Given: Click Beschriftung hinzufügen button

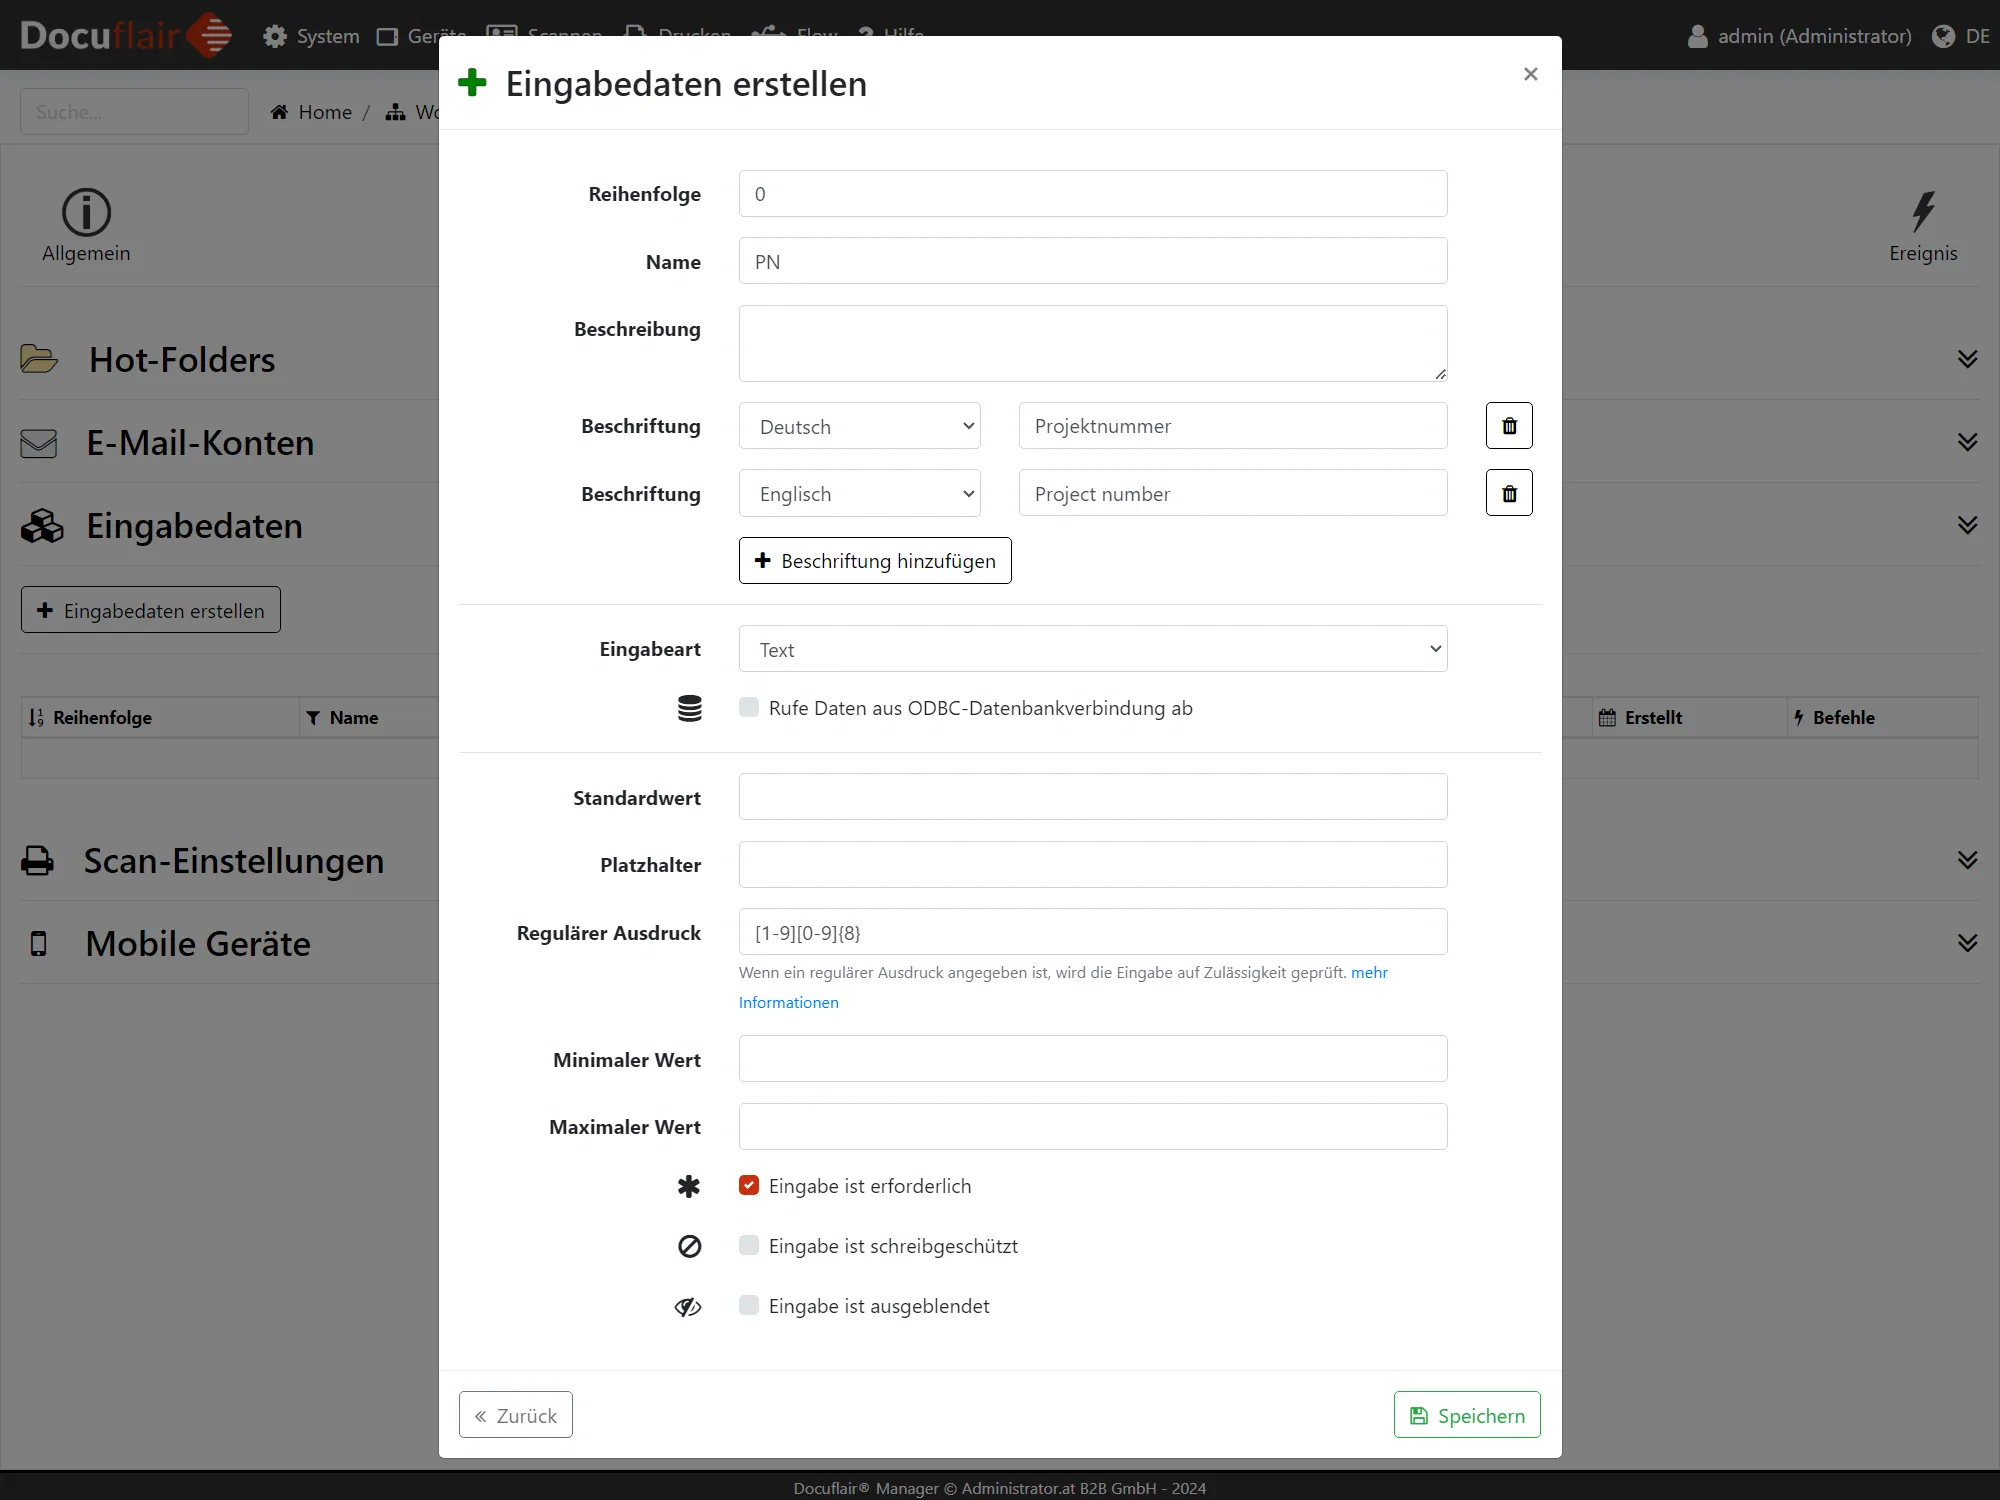Looking at the screenshot, I should (x=875, y=560).
